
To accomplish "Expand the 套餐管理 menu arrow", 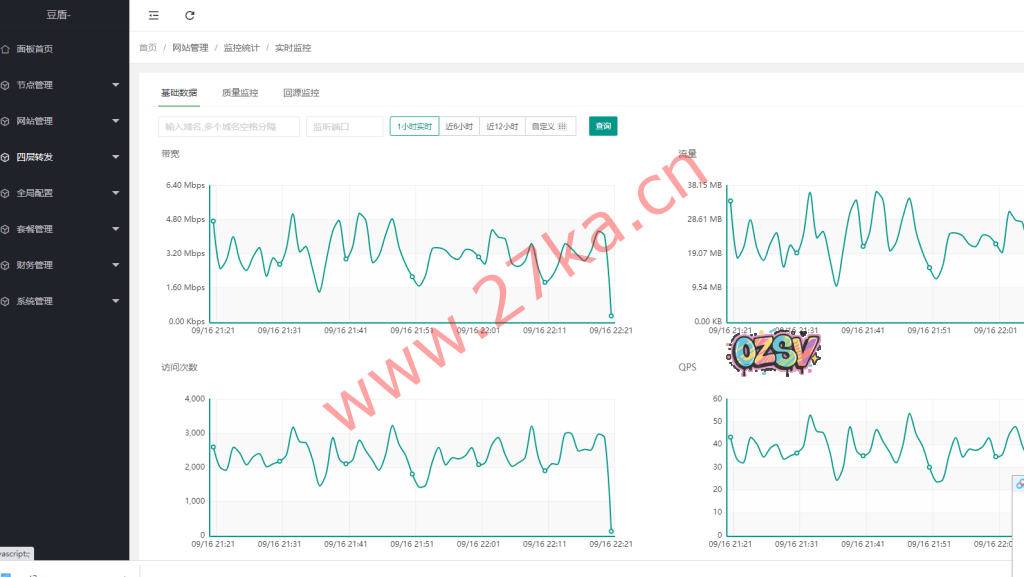I will (x=116, y=229).
